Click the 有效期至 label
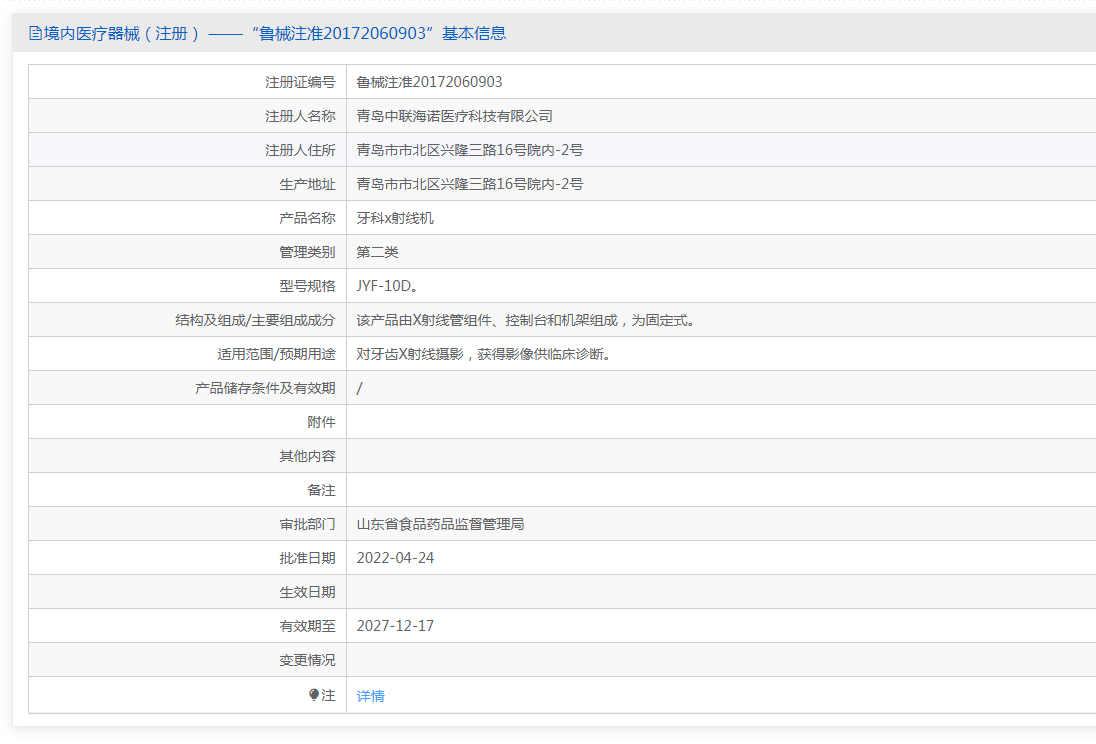This screenshot has height=744, width=1096. click(308, 626)
